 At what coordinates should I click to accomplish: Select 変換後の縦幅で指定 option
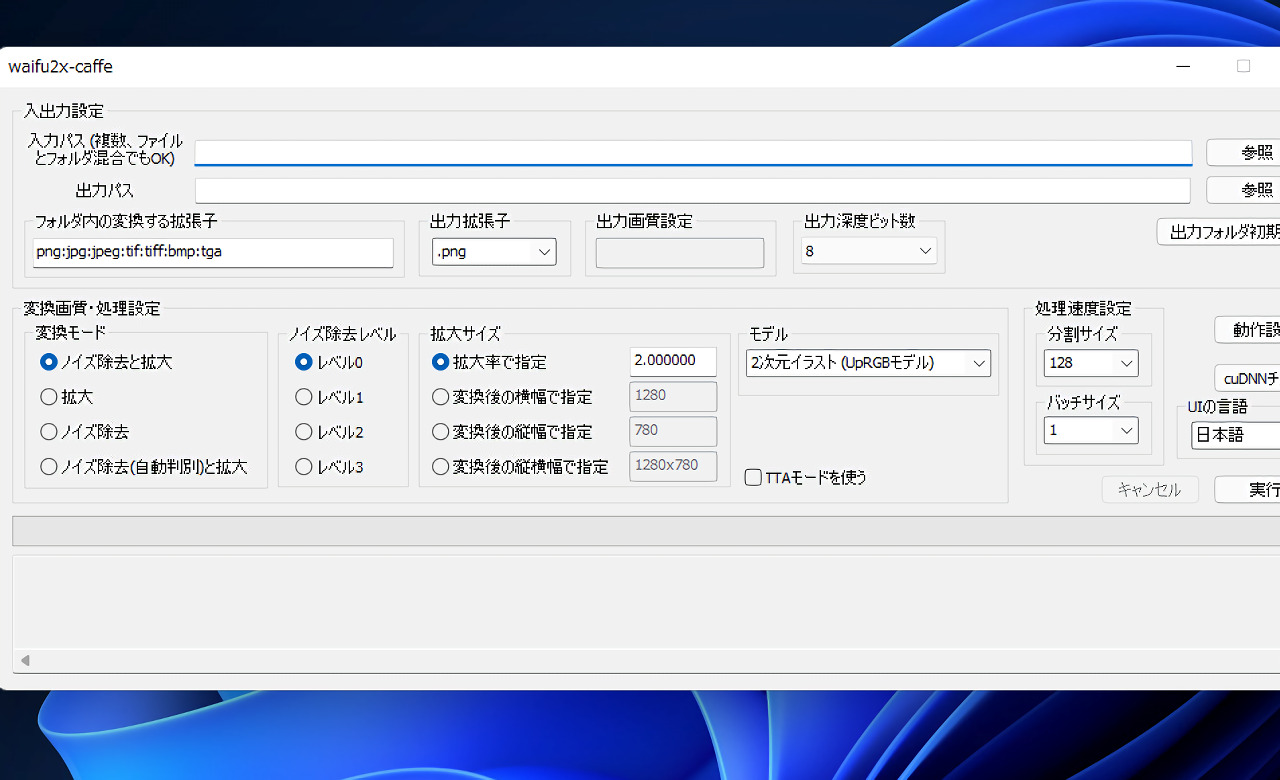coord(512,432)
